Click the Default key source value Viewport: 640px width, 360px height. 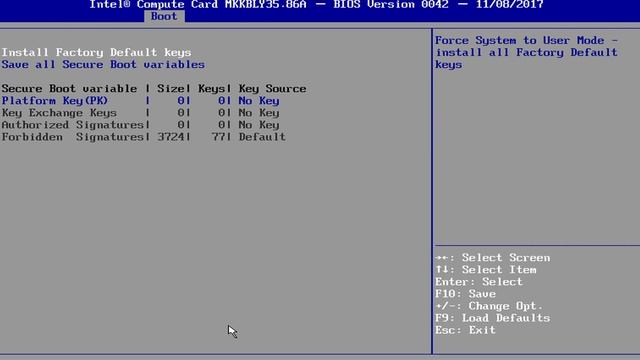(262, 137)
